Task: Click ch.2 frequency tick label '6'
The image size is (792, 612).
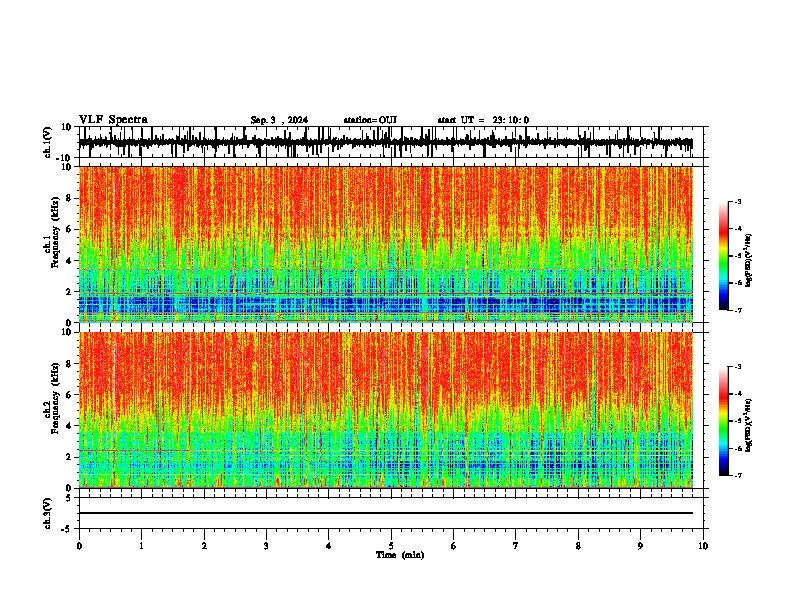Action: click(70, 395)
